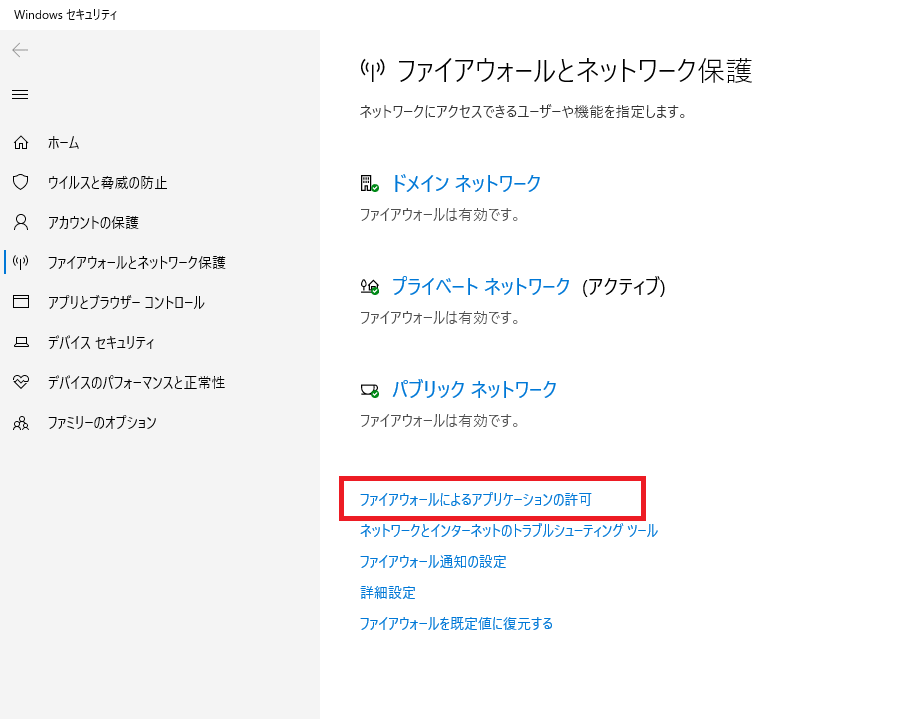
Task: Click the firewall antenna icon in sidebar
Action: [21, 262]
